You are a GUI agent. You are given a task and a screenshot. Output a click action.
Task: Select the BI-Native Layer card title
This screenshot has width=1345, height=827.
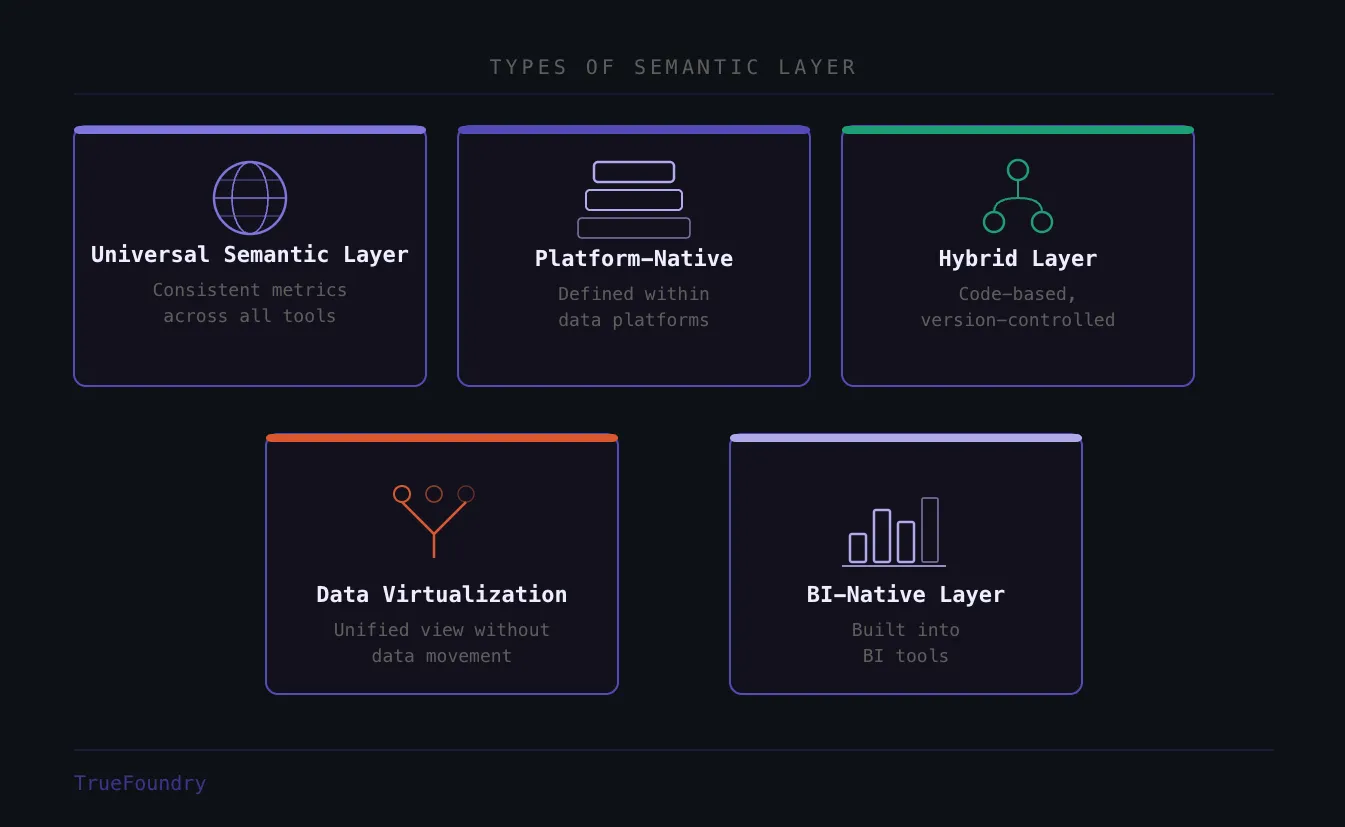click(906, 595)
